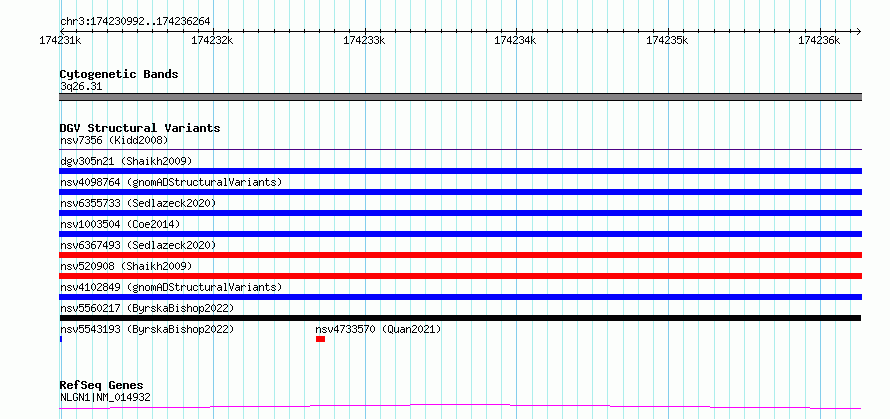Click the nsv6355733 (Sedlazeck2020) label

pyautogui.click(x=138, y=203)
